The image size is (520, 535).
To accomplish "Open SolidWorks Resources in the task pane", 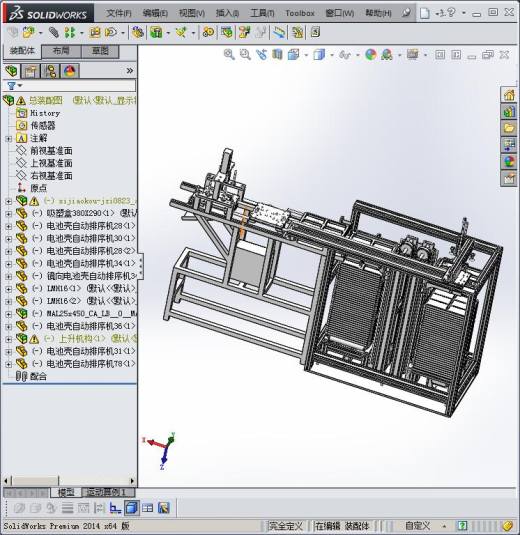I will (x=509, y=95).
